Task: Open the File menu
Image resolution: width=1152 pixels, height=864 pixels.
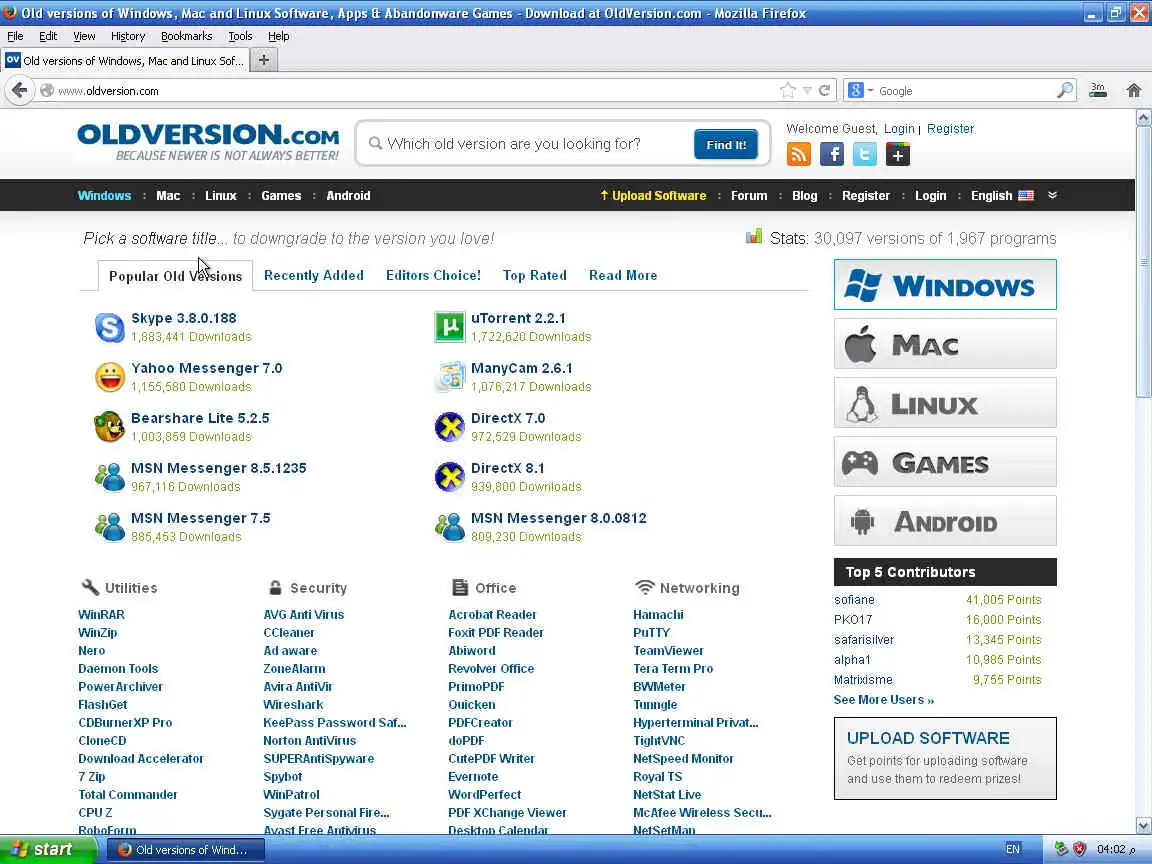Action: [x=15, y=36]
